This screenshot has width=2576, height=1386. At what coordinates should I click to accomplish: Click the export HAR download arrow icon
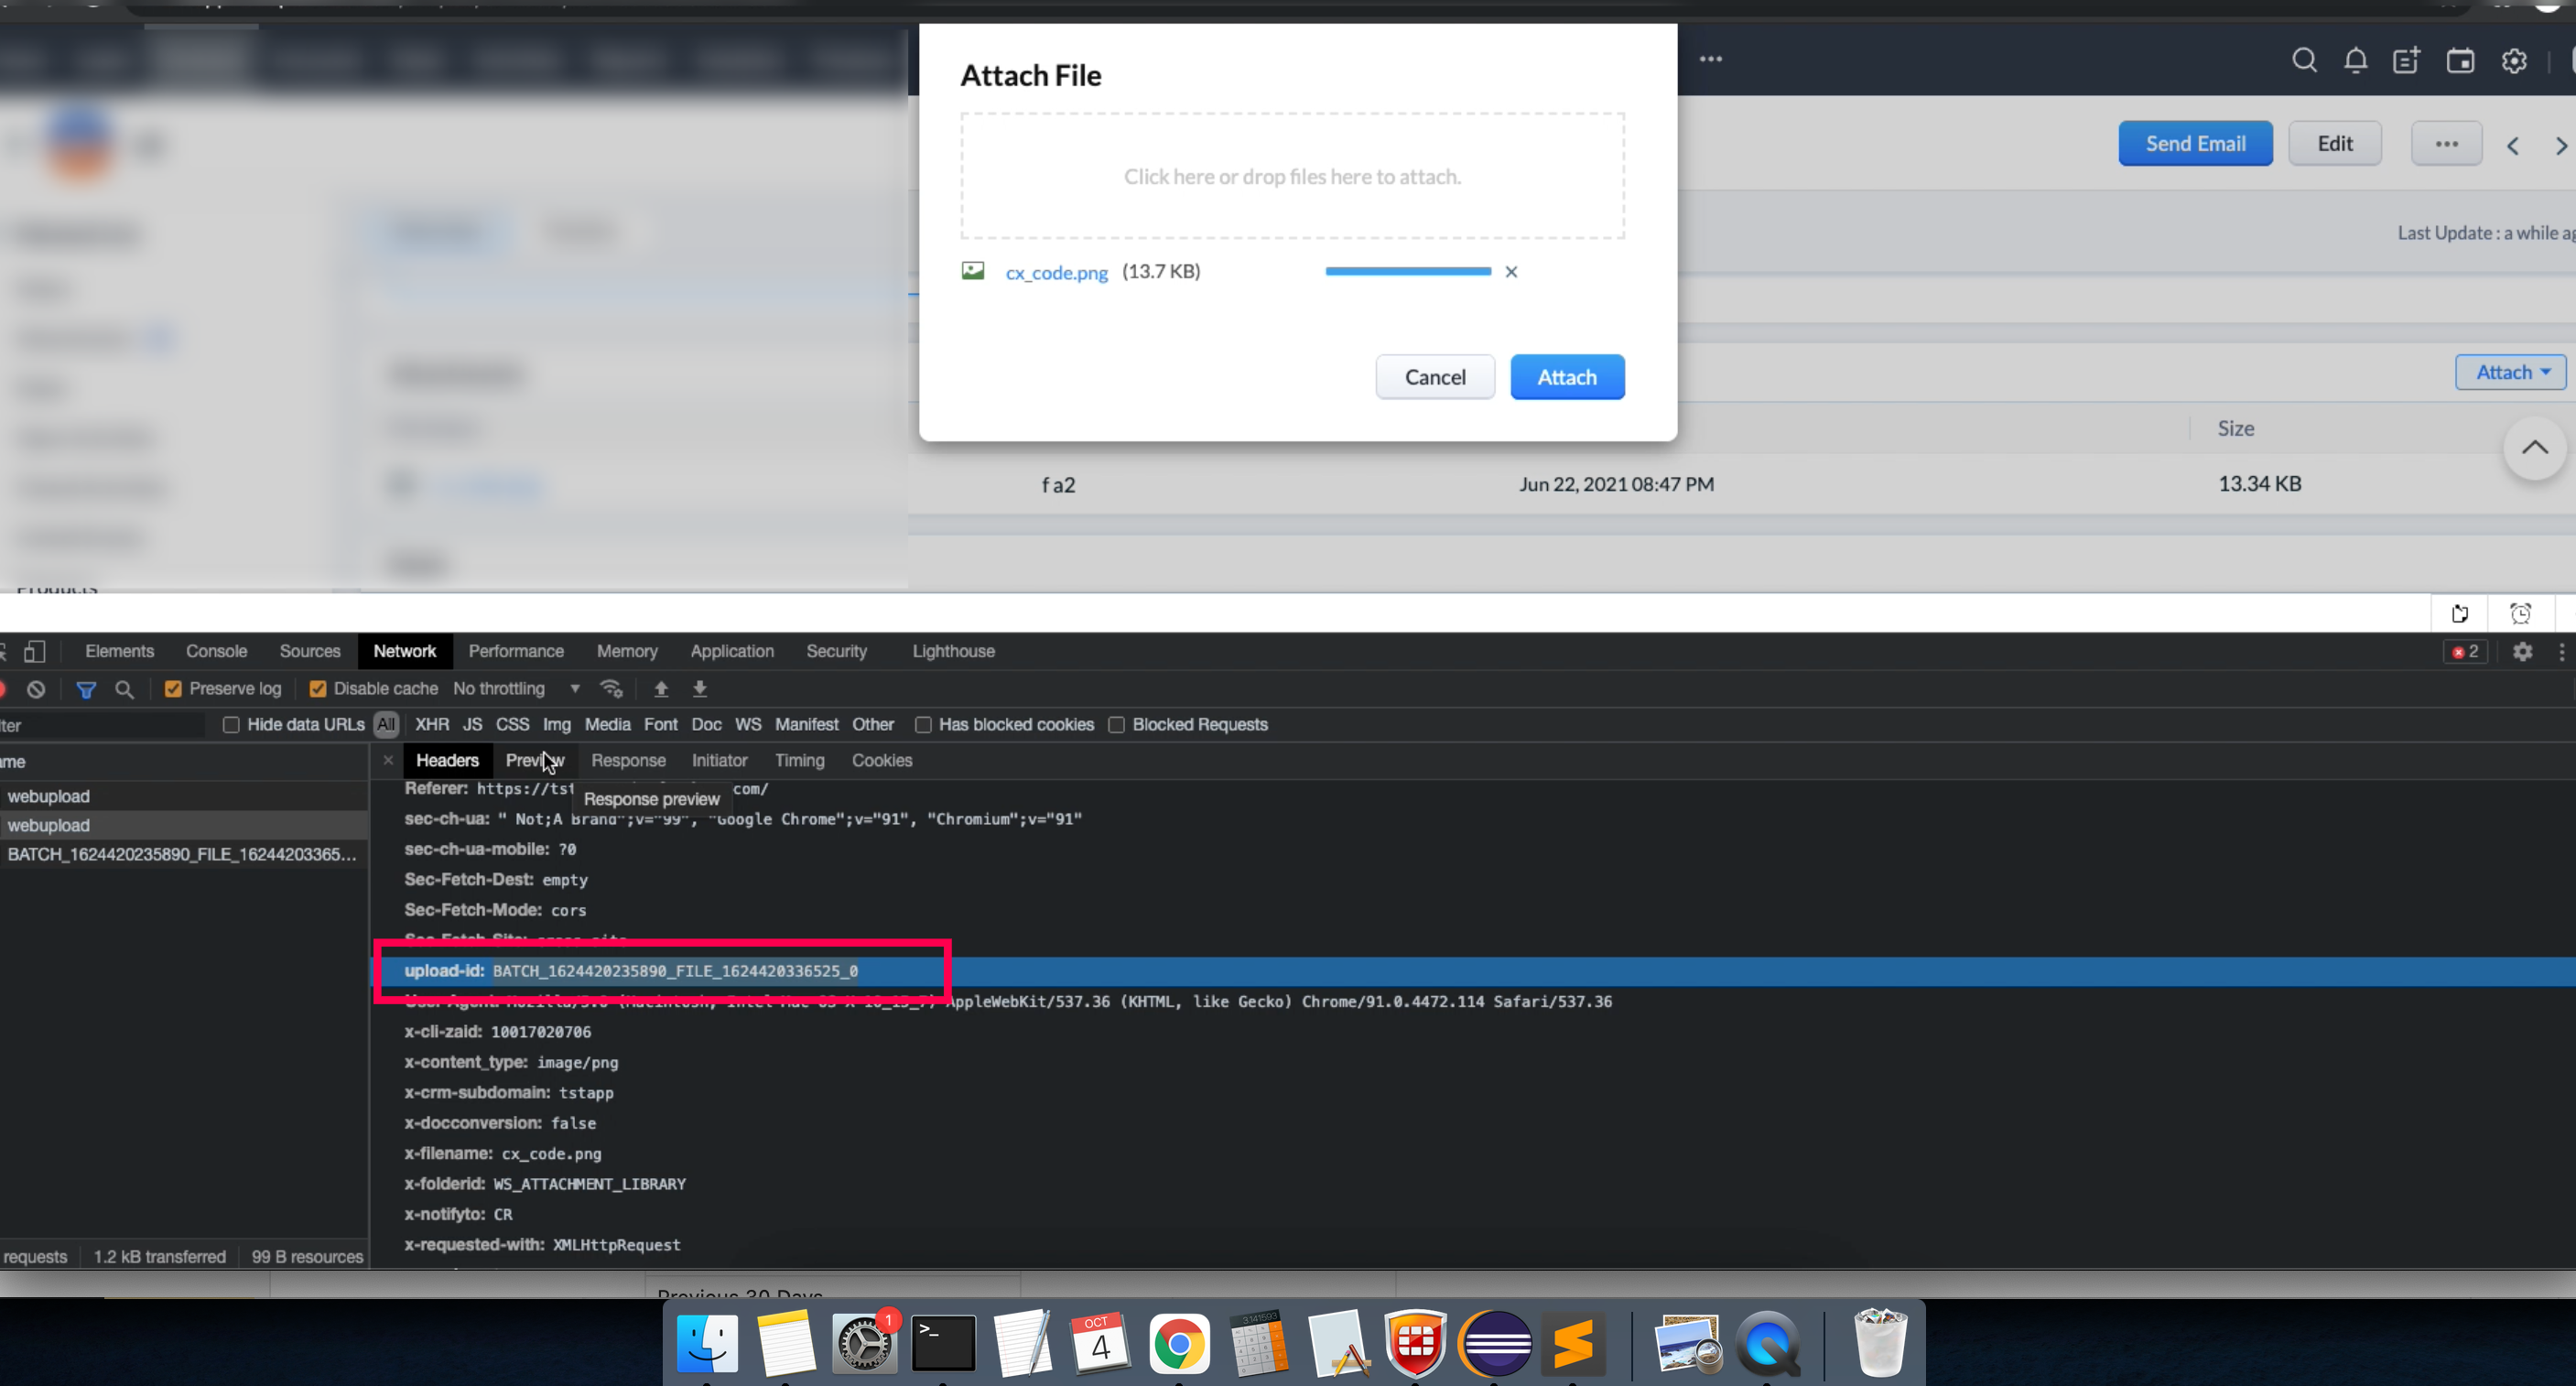[700, 689]
